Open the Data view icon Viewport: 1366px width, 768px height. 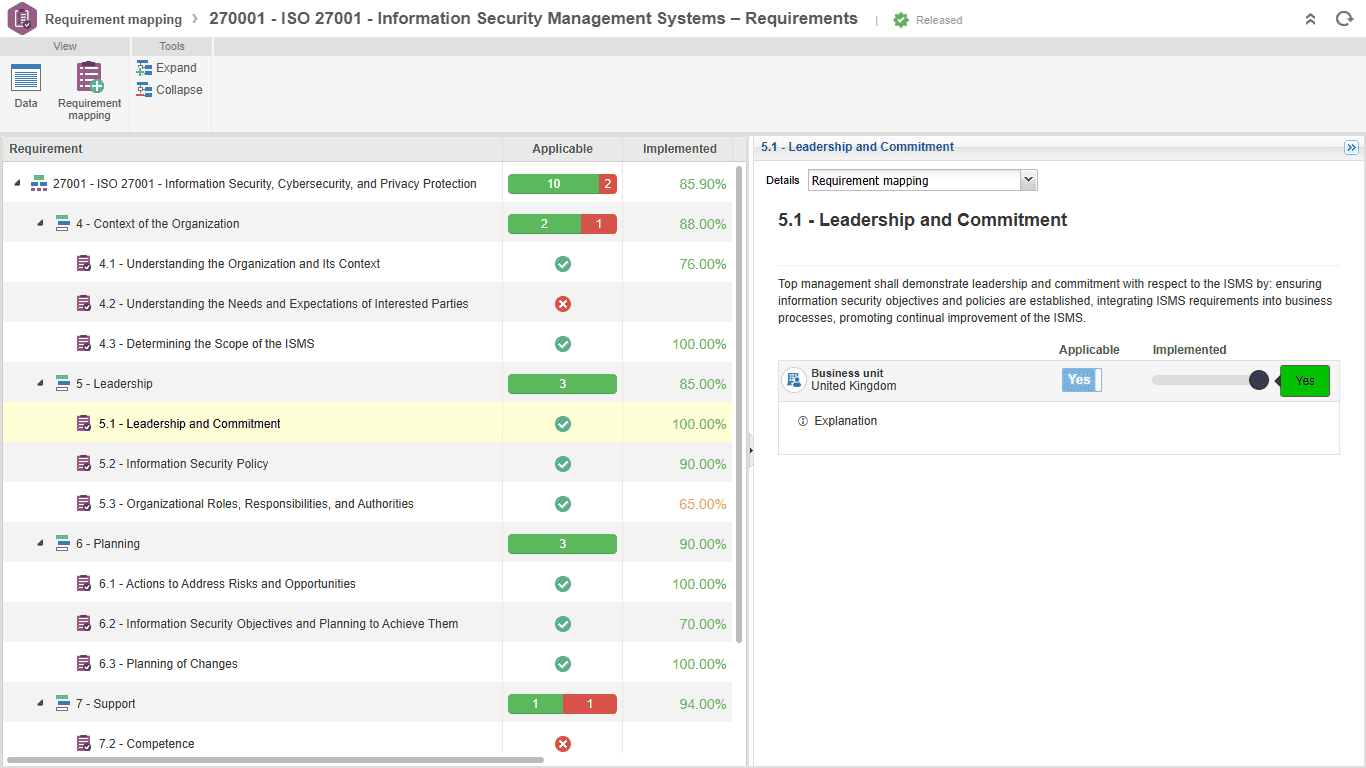(x=26, y=77)
